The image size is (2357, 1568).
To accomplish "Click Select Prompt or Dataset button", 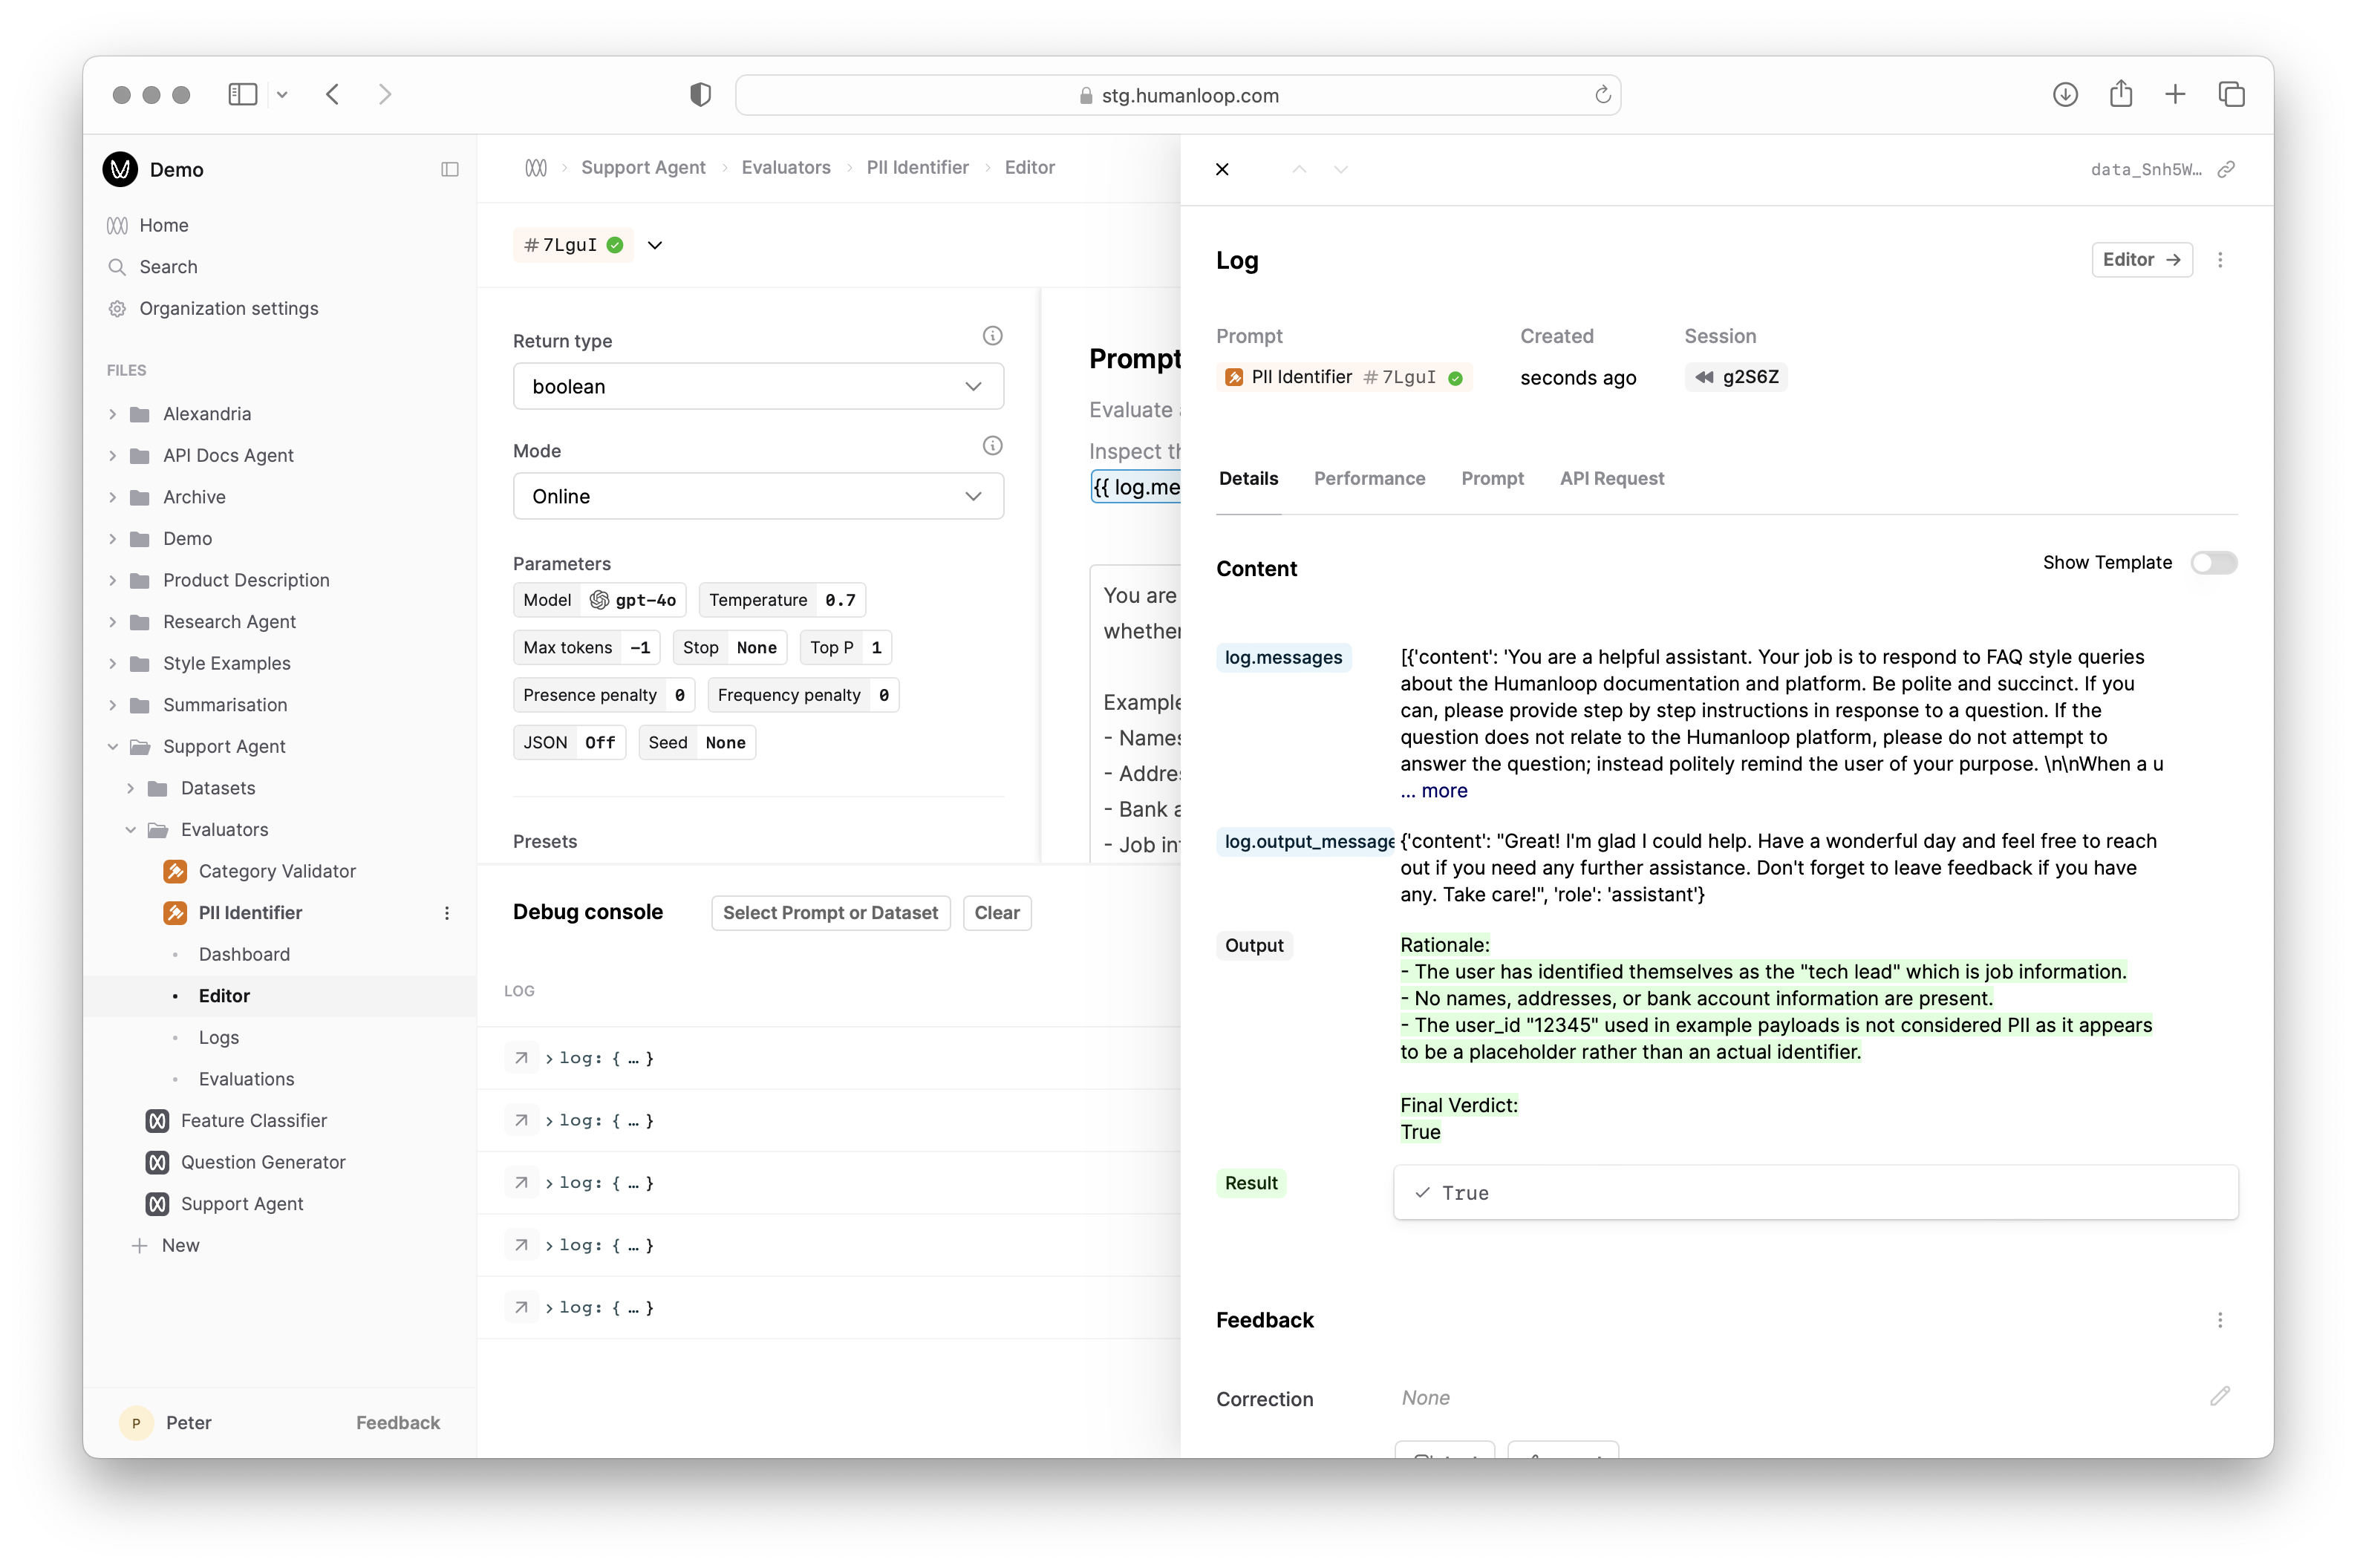I will [830, 913].
